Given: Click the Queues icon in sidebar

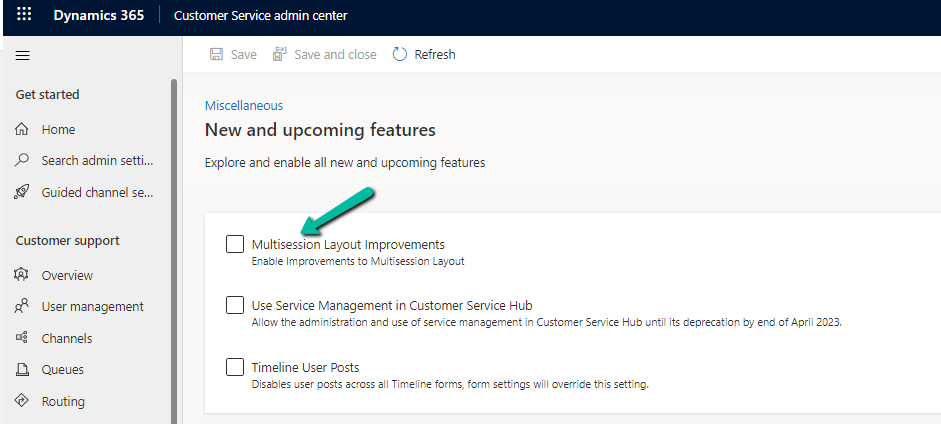Looking at the screenshot, I should (x=22, y=370).
